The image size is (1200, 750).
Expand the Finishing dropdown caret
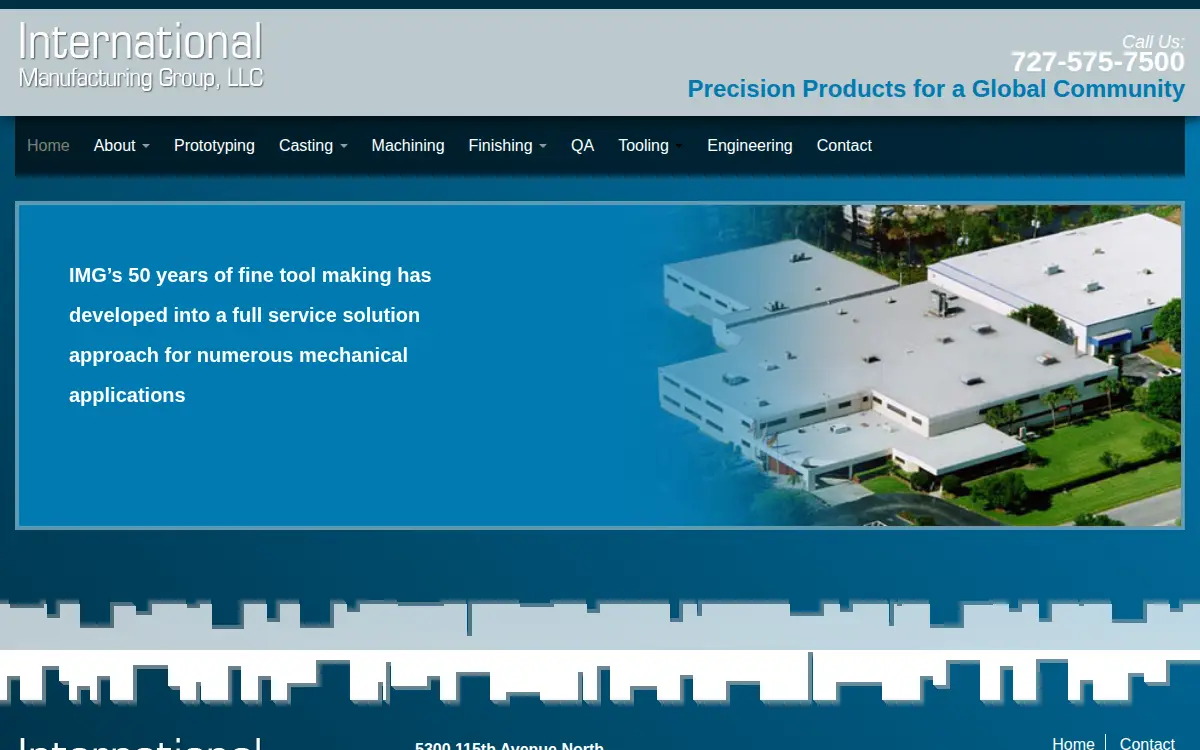pyautogui.click(x=542, y=147)
